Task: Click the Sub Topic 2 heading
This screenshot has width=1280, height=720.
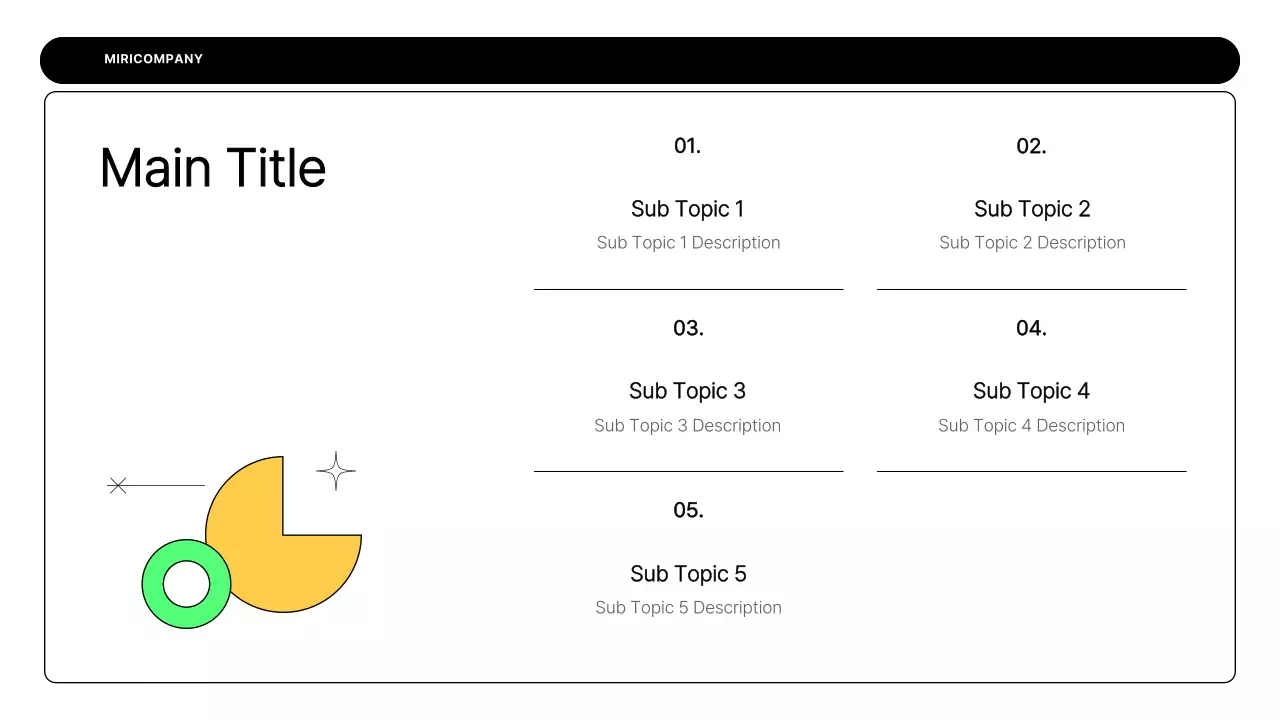Action: click(1032, 209)
